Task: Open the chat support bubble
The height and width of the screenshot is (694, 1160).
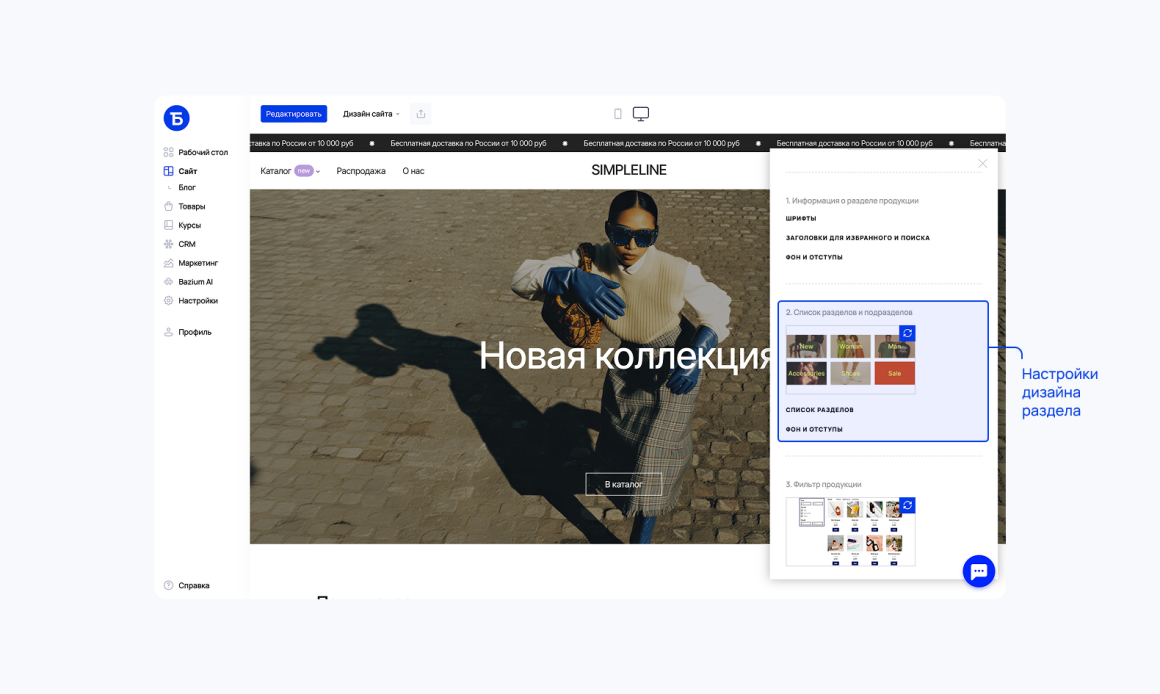Action: 979,571
